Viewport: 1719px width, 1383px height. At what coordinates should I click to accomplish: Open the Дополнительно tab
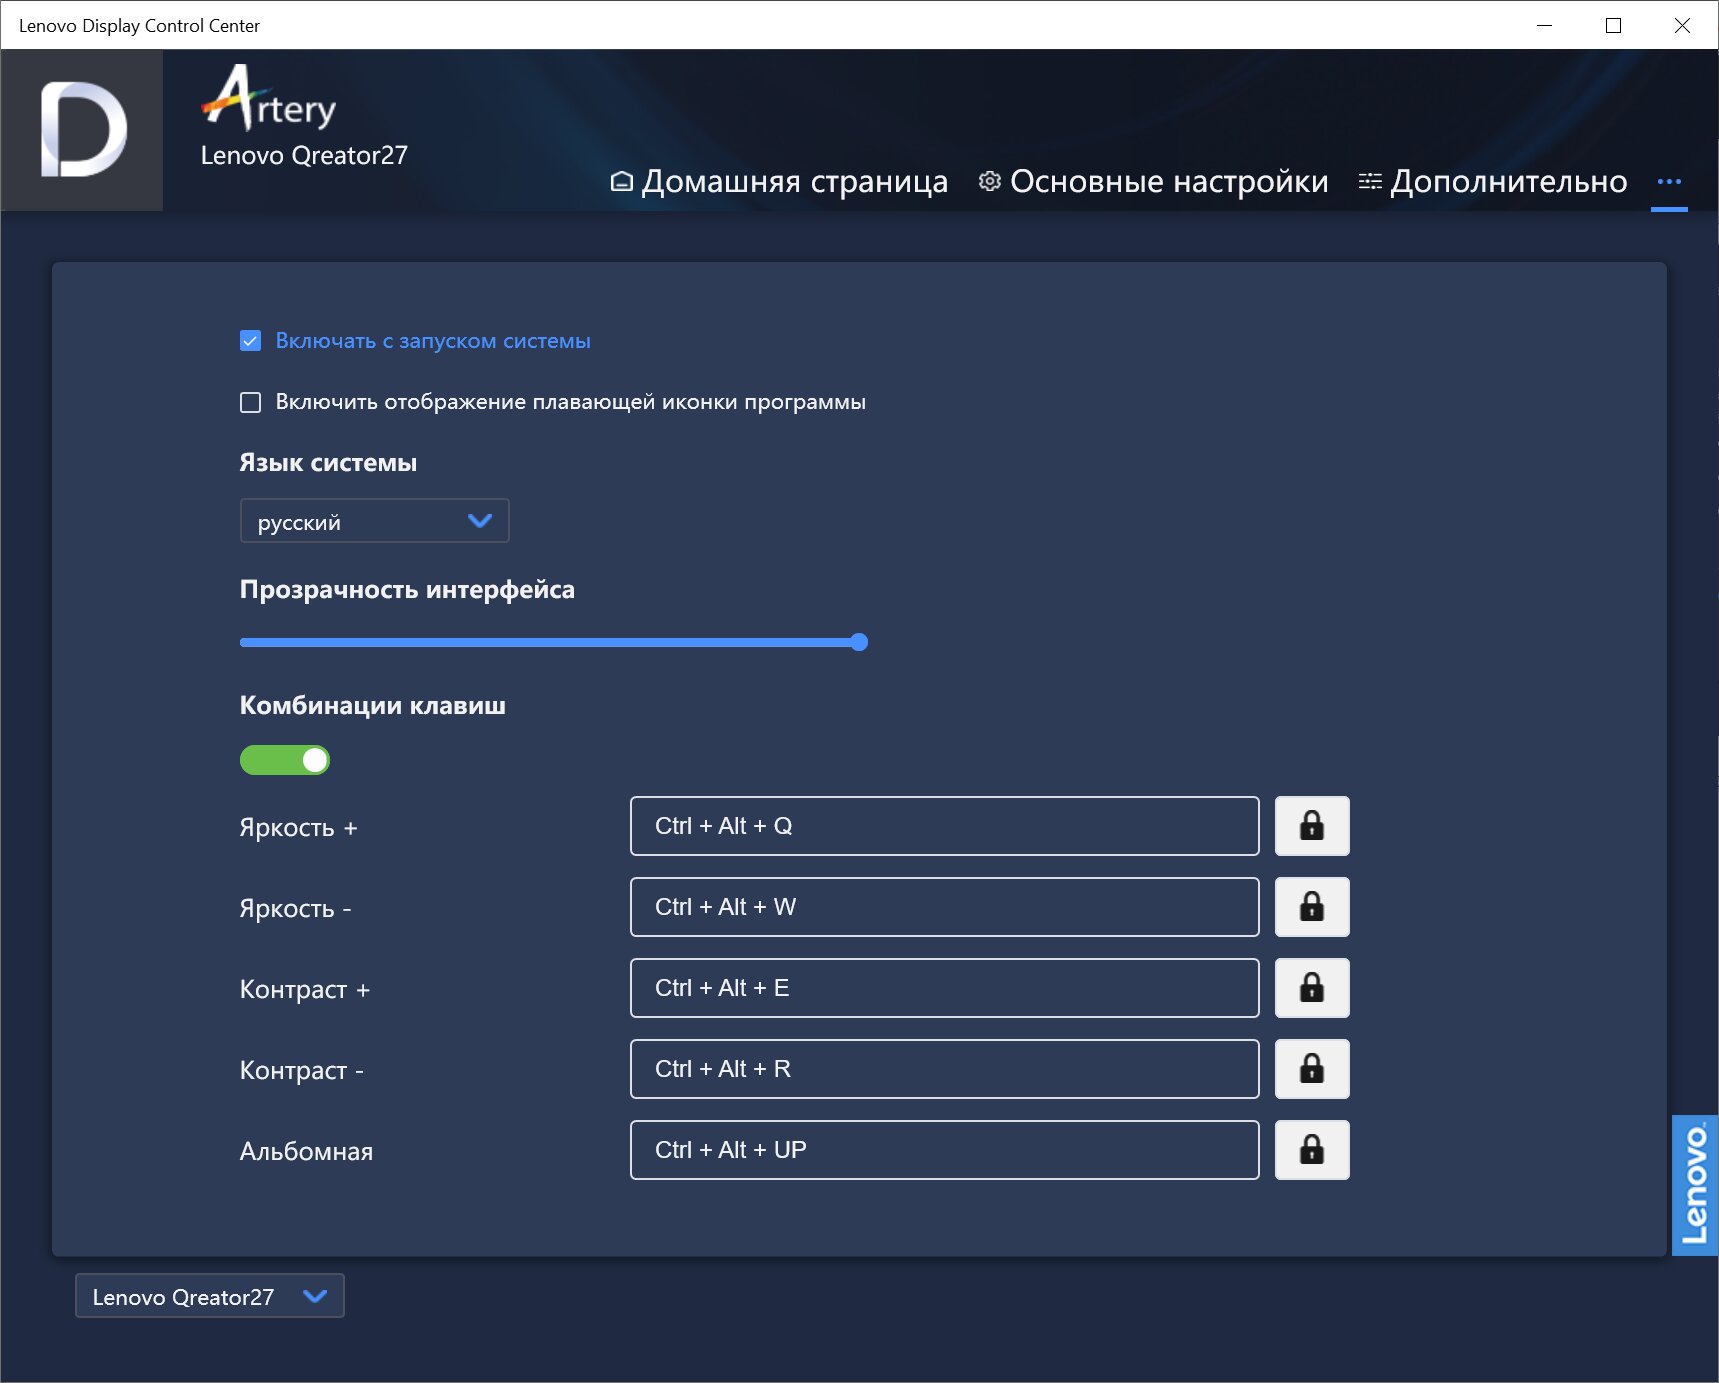[1492, 181]
